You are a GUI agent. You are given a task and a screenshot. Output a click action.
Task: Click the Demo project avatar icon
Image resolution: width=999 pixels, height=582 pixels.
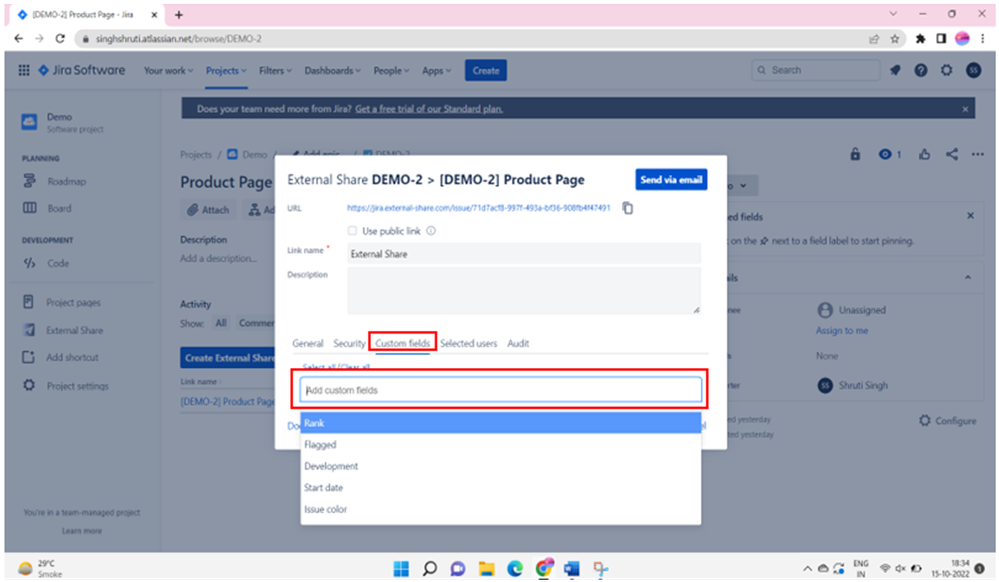coord(29,122)
